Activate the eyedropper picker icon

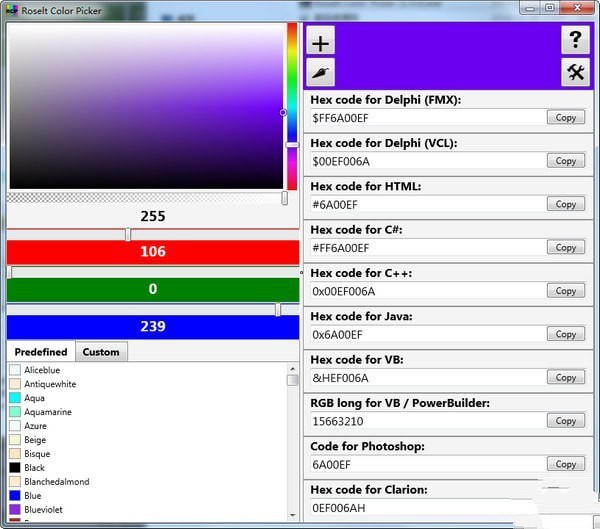(321, 72)
